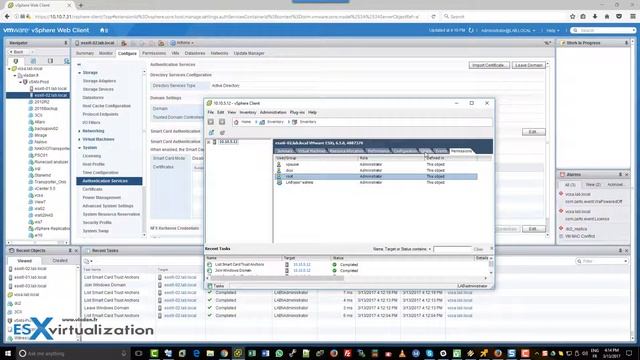The width and height of the screenshot is (640, 360).
Task: Click the Cortana search box on the taskbar
Action: tap(73, 353)
